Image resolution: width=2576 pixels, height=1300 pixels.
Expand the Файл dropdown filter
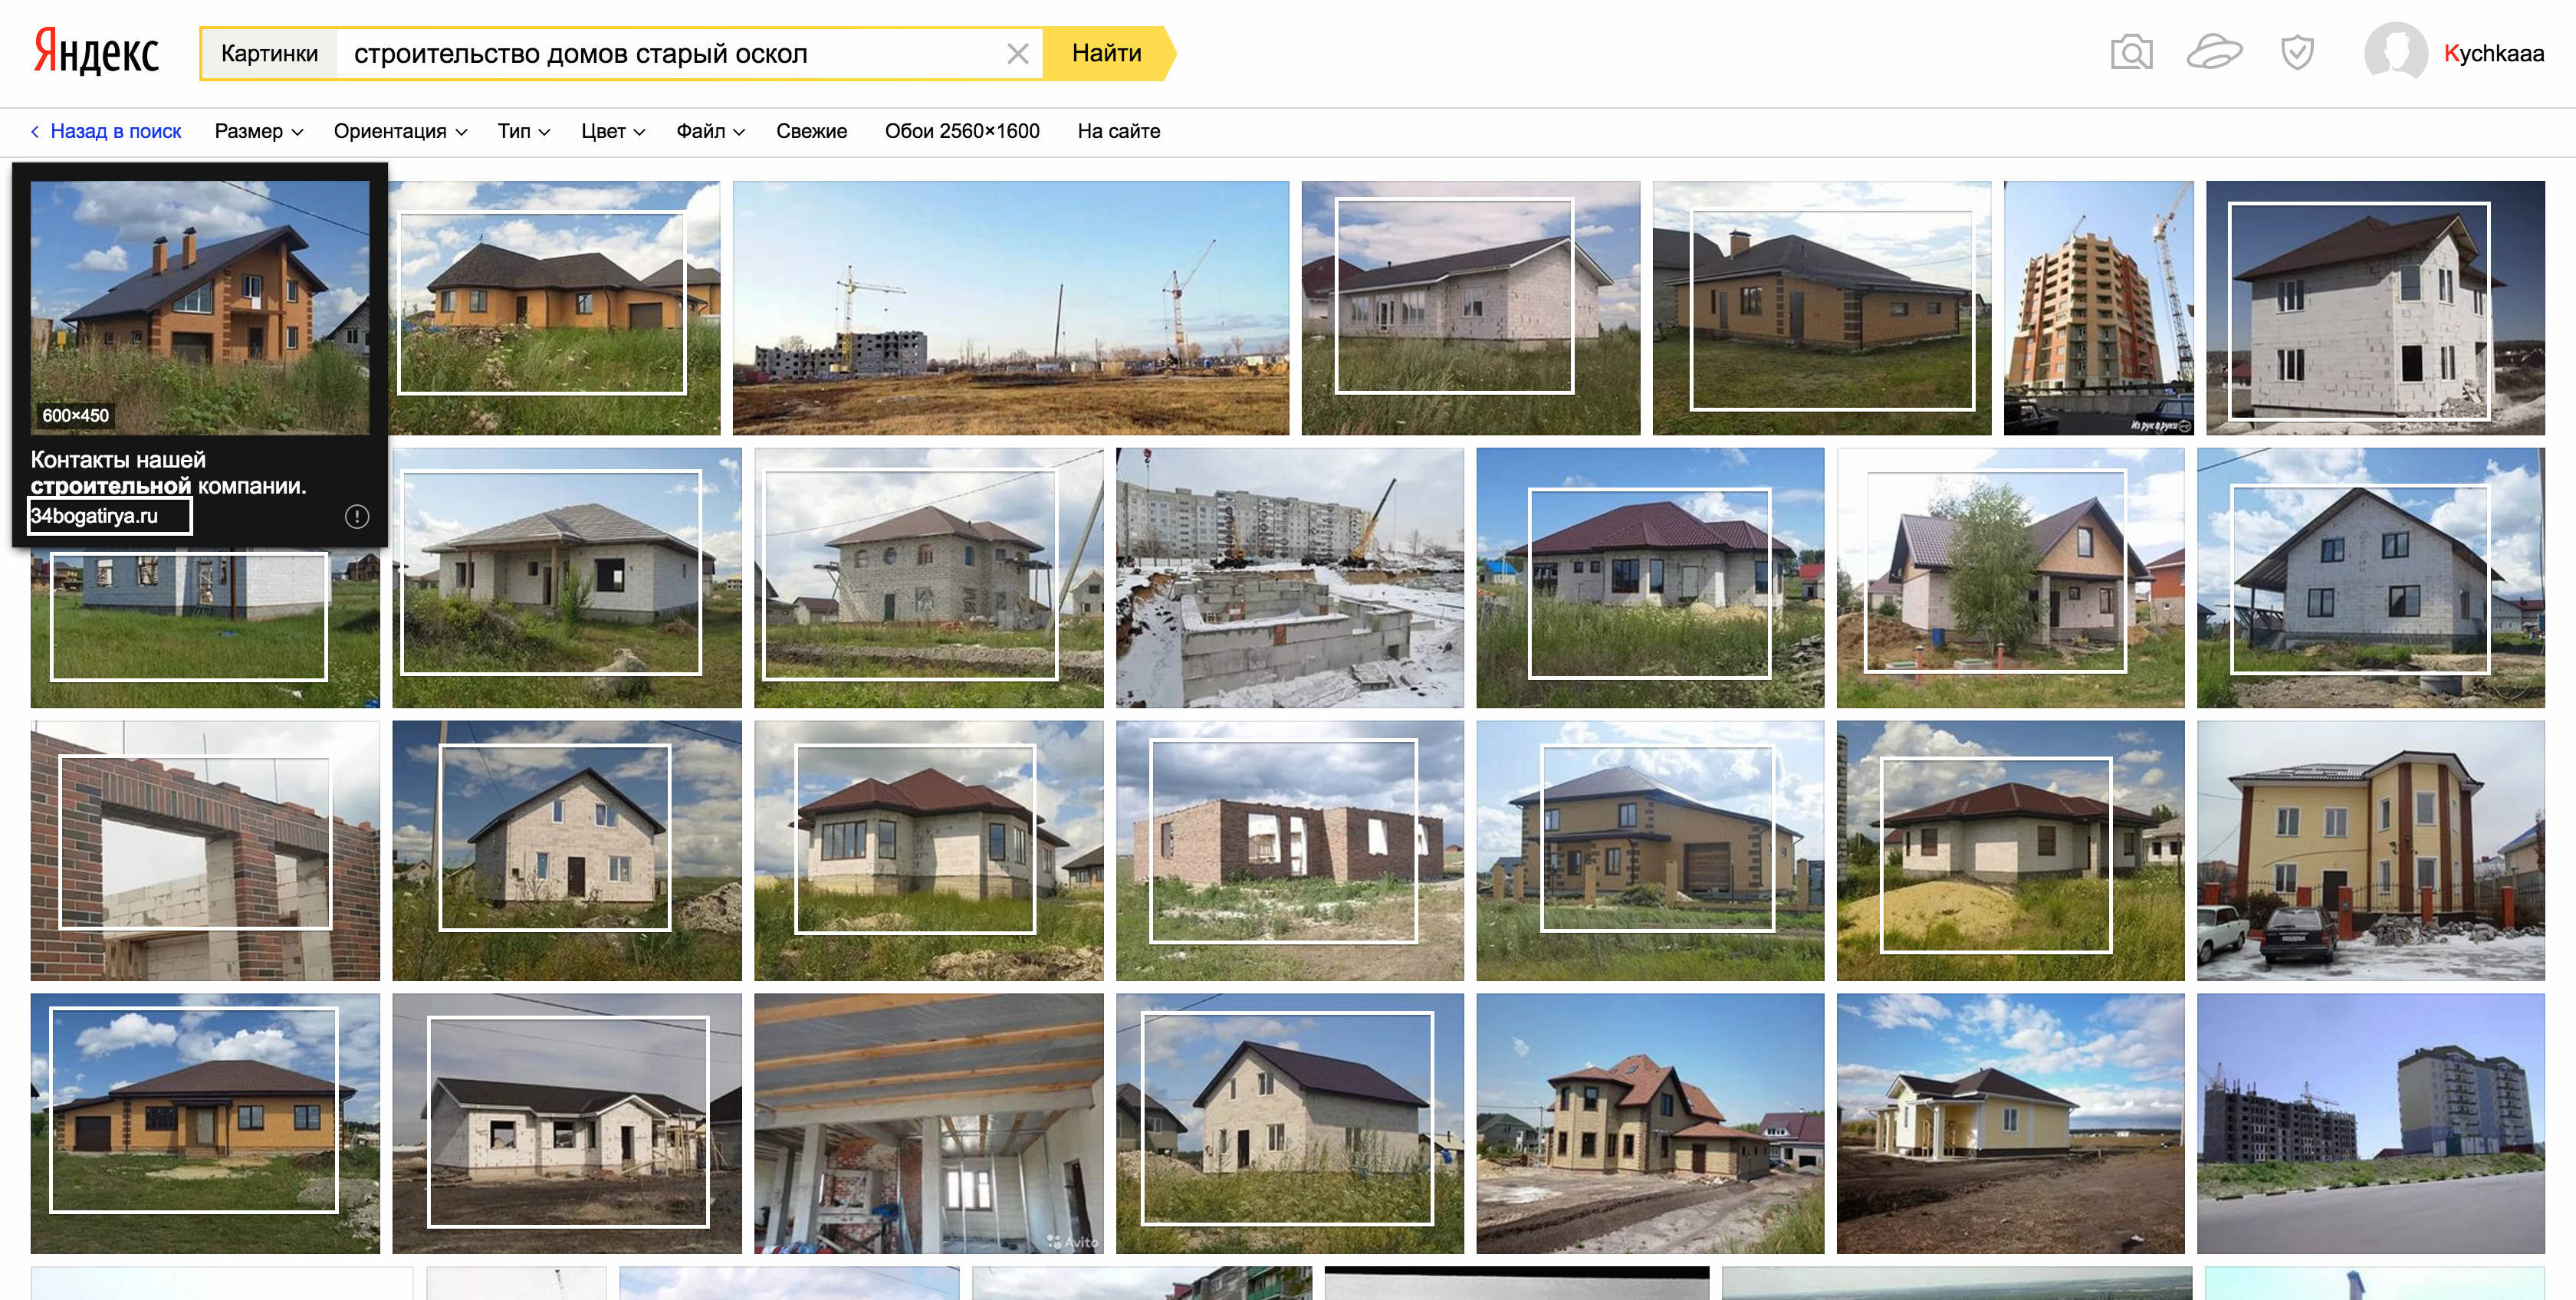tap(706, 130)
